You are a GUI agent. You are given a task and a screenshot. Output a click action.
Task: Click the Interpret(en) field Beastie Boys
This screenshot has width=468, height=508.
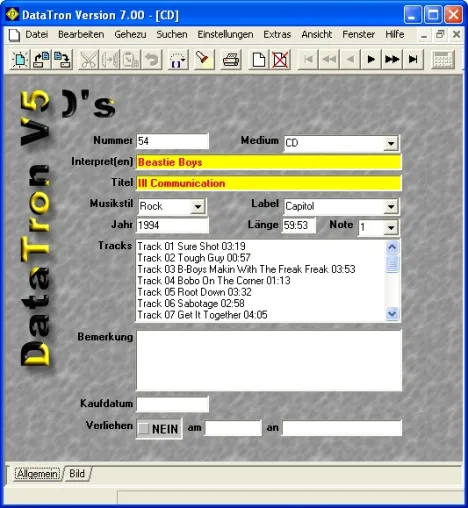tap(269, 162)
